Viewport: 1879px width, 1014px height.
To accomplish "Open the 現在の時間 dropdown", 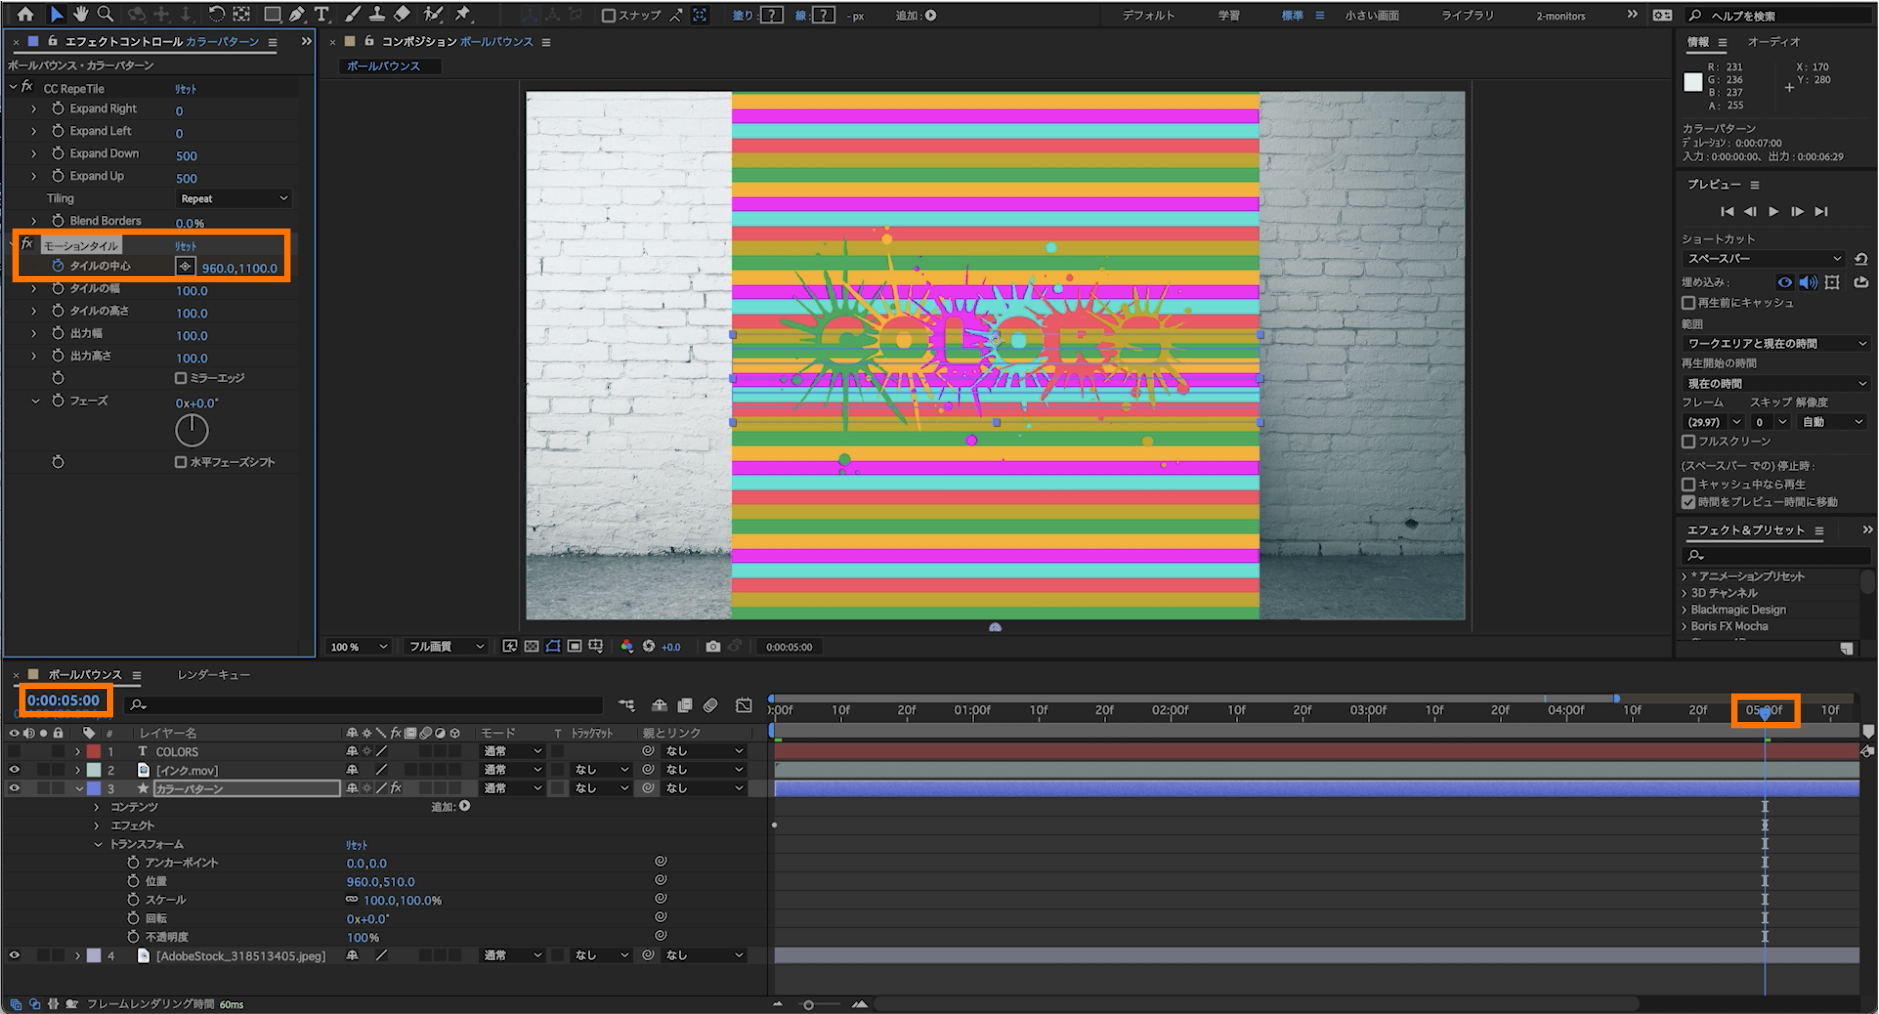I will [x=1776, y=384].
